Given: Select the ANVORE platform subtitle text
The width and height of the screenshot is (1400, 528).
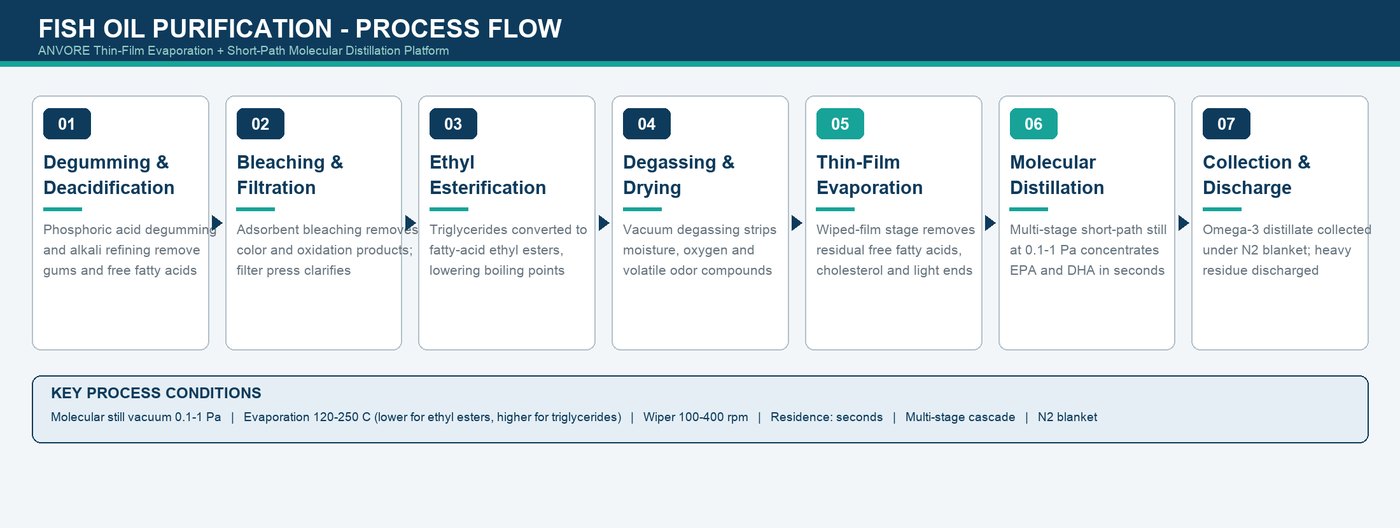Looking at the screenshot, I should (x=243, y=50).
